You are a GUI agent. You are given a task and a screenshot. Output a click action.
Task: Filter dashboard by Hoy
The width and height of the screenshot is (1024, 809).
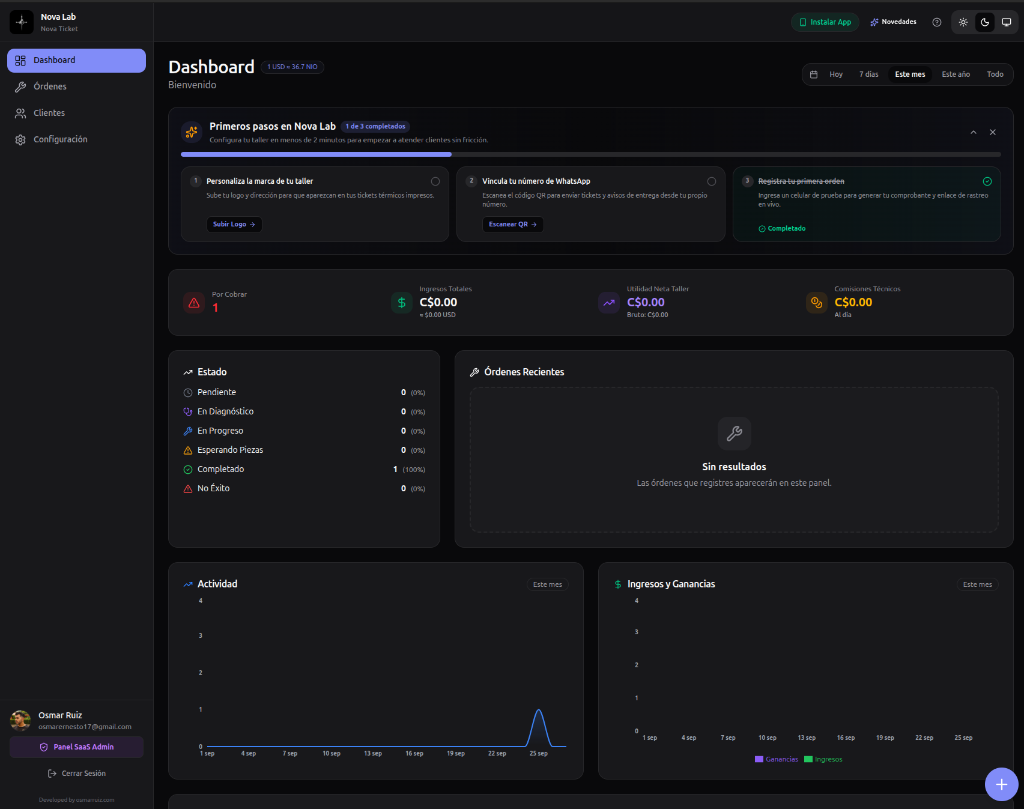(836, 74)
